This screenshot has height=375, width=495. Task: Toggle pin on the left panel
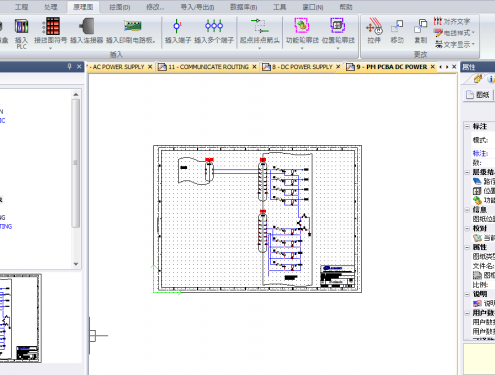69,67
